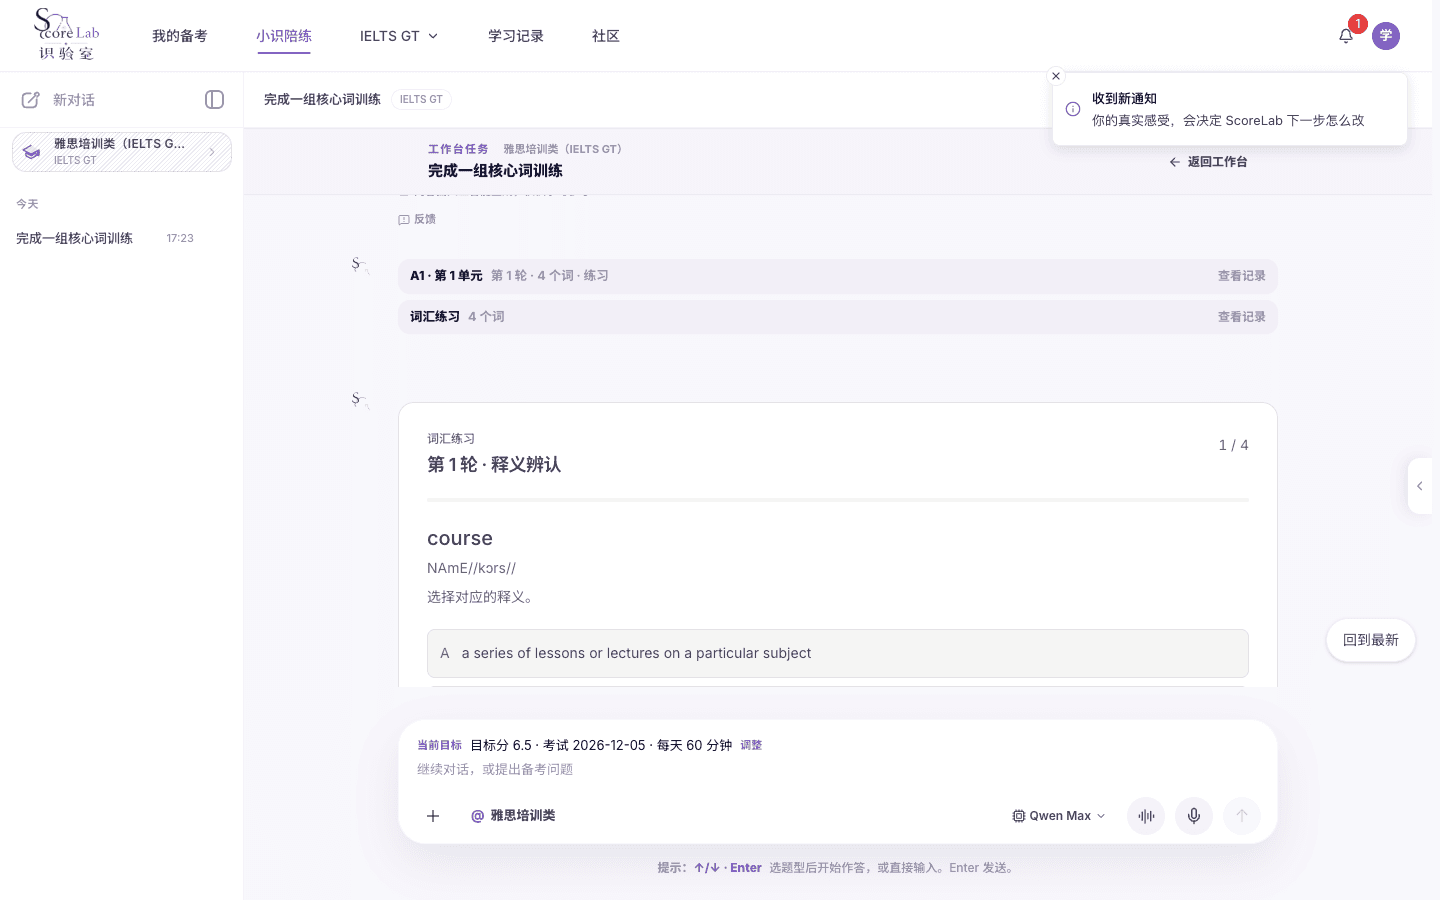
Task: Open the 我的备考 tab
Action: (x=180, y=36)
